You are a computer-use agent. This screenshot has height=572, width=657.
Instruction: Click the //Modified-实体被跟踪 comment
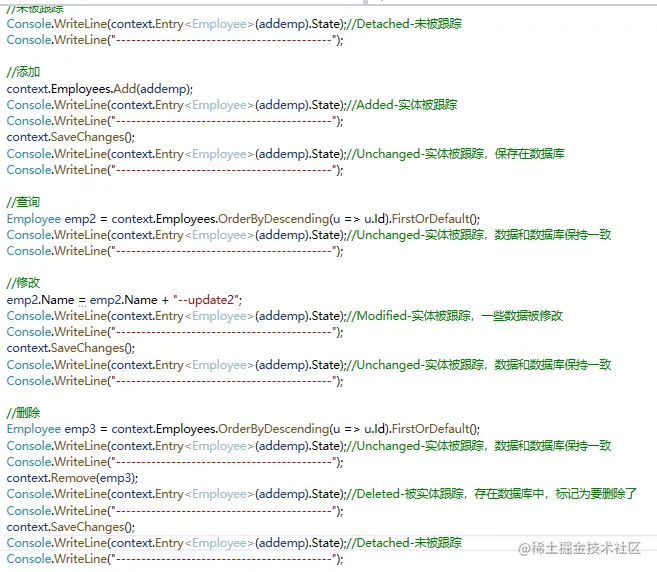pos(455,316)
